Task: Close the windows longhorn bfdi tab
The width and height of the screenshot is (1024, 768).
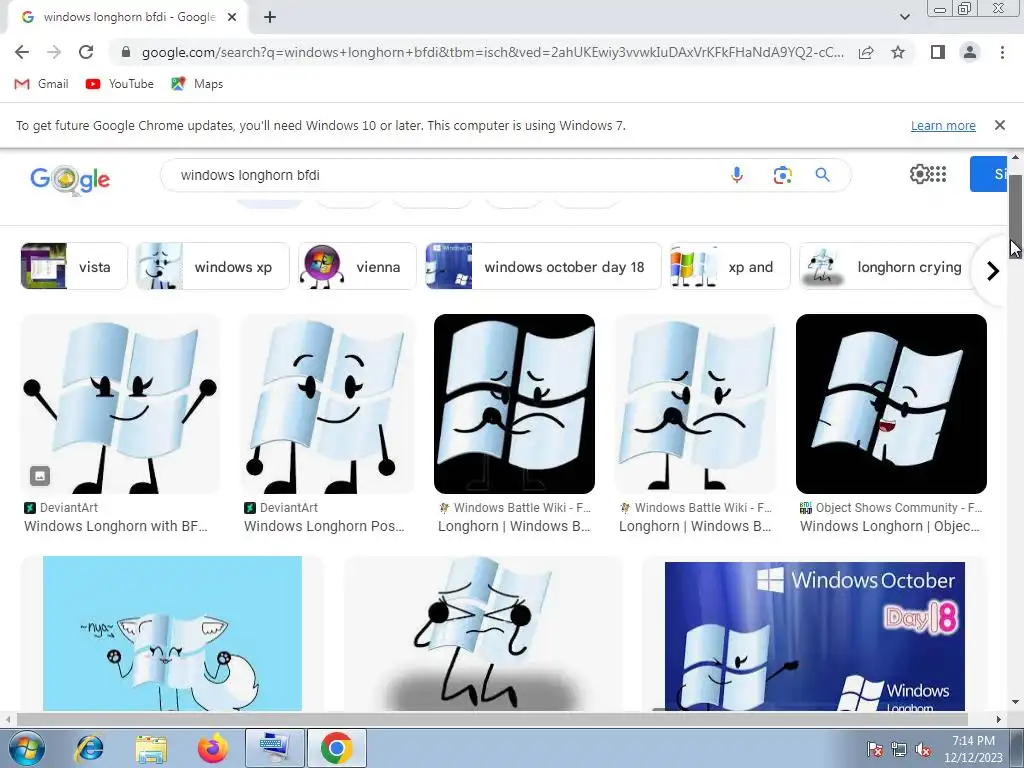Action: click(x=232, y=17)
